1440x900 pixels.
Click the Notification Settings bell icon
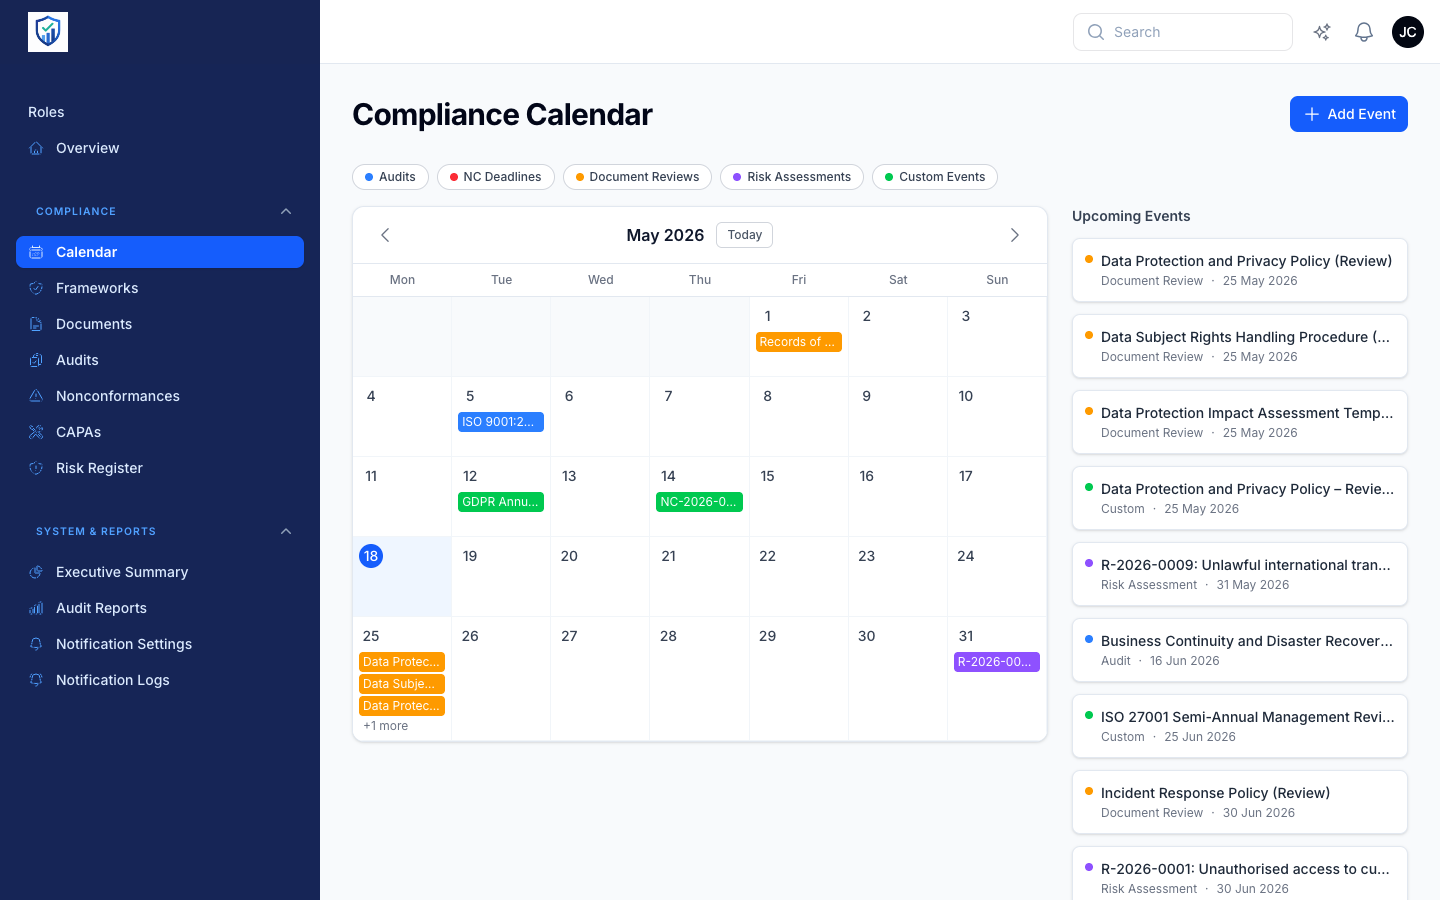point(36,644)
